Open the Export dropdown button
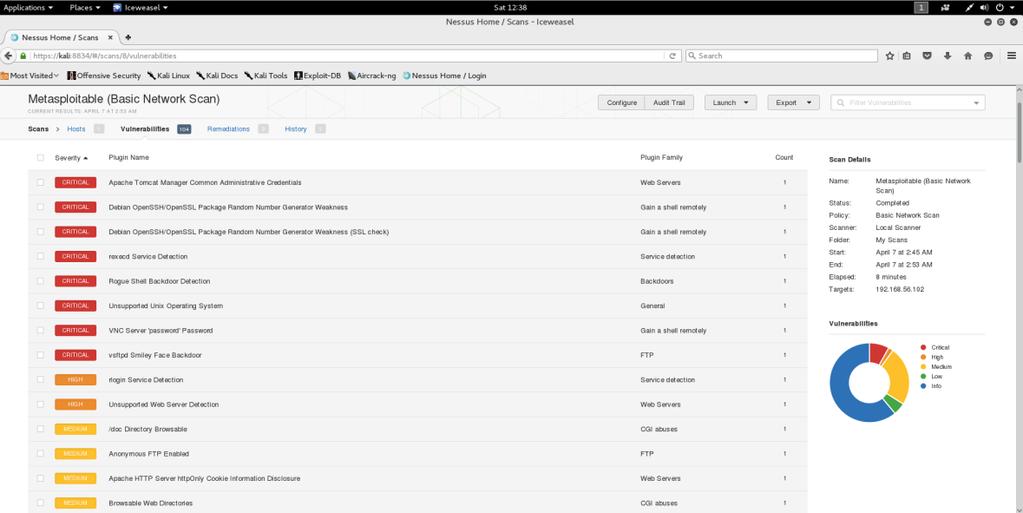Screen dimensions: 1023x513 [793, 102]
